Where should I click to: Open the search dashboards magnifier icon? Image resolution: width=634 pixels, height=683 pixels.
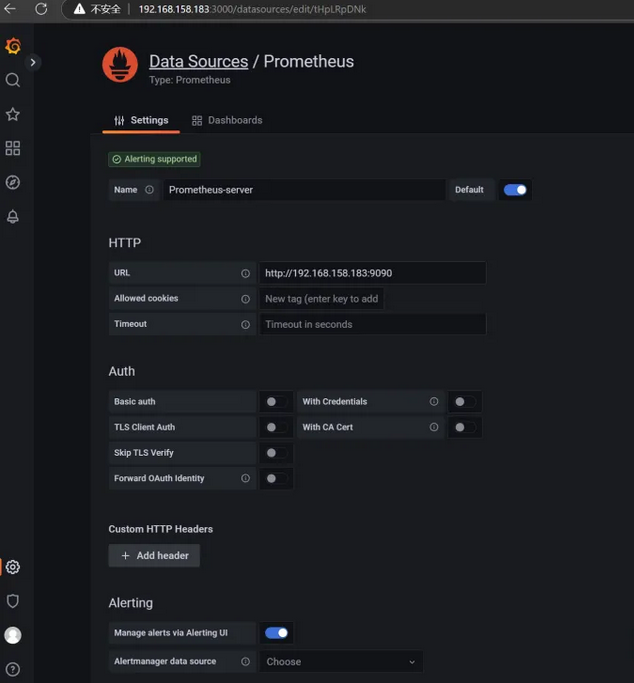coord(13,80)
